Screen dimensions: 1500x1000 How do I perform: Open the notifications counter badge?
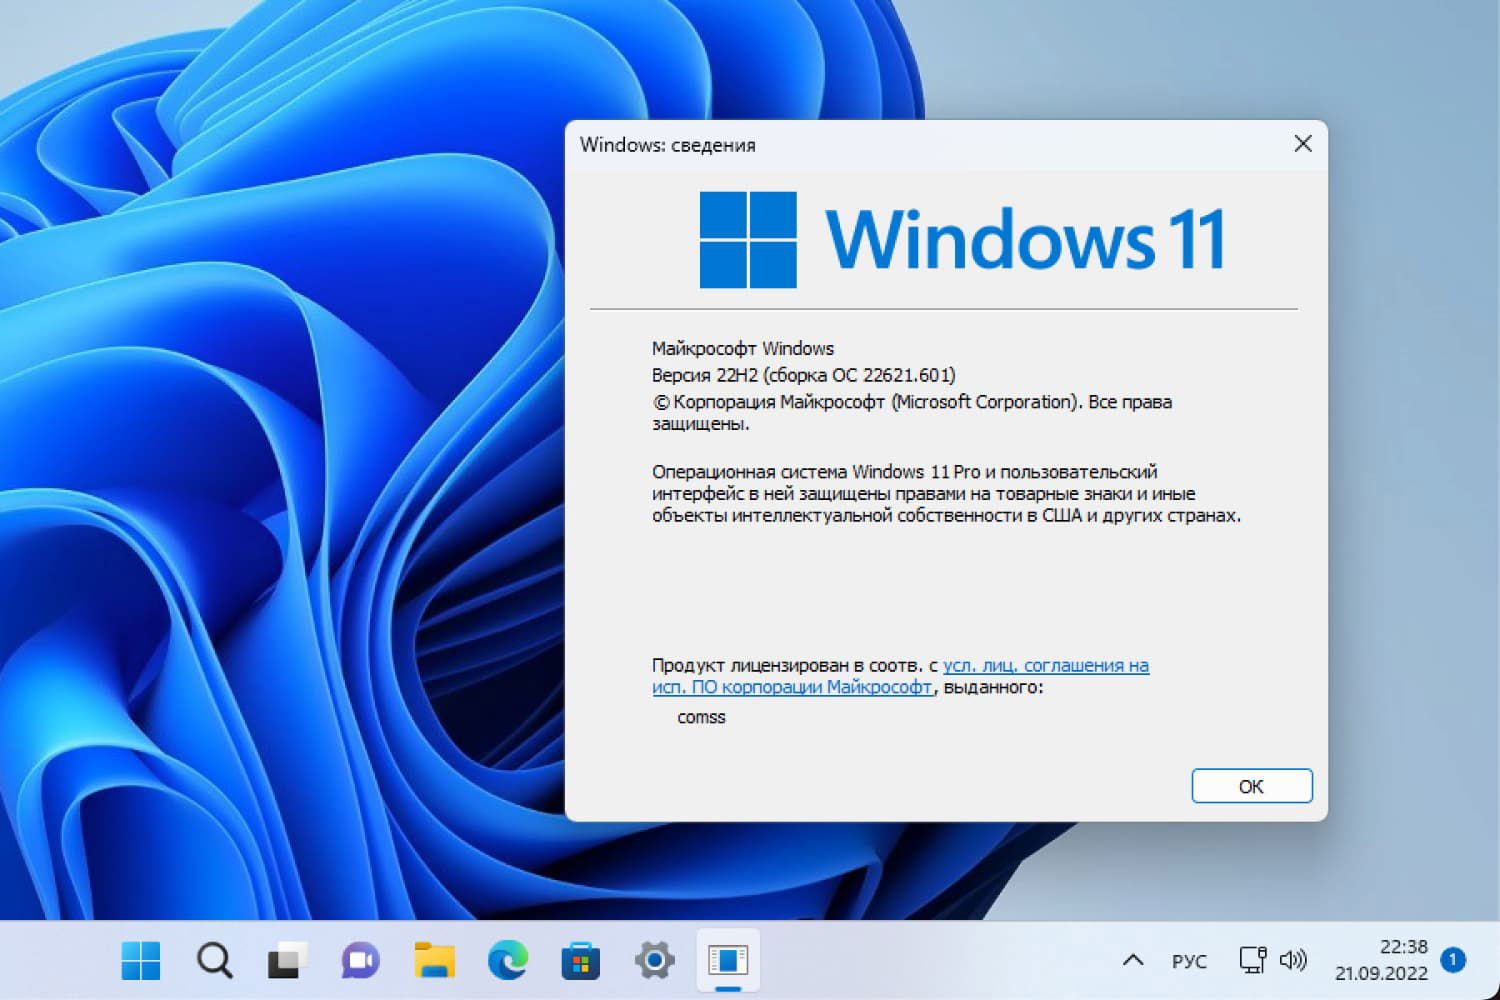pos(1452,958)
